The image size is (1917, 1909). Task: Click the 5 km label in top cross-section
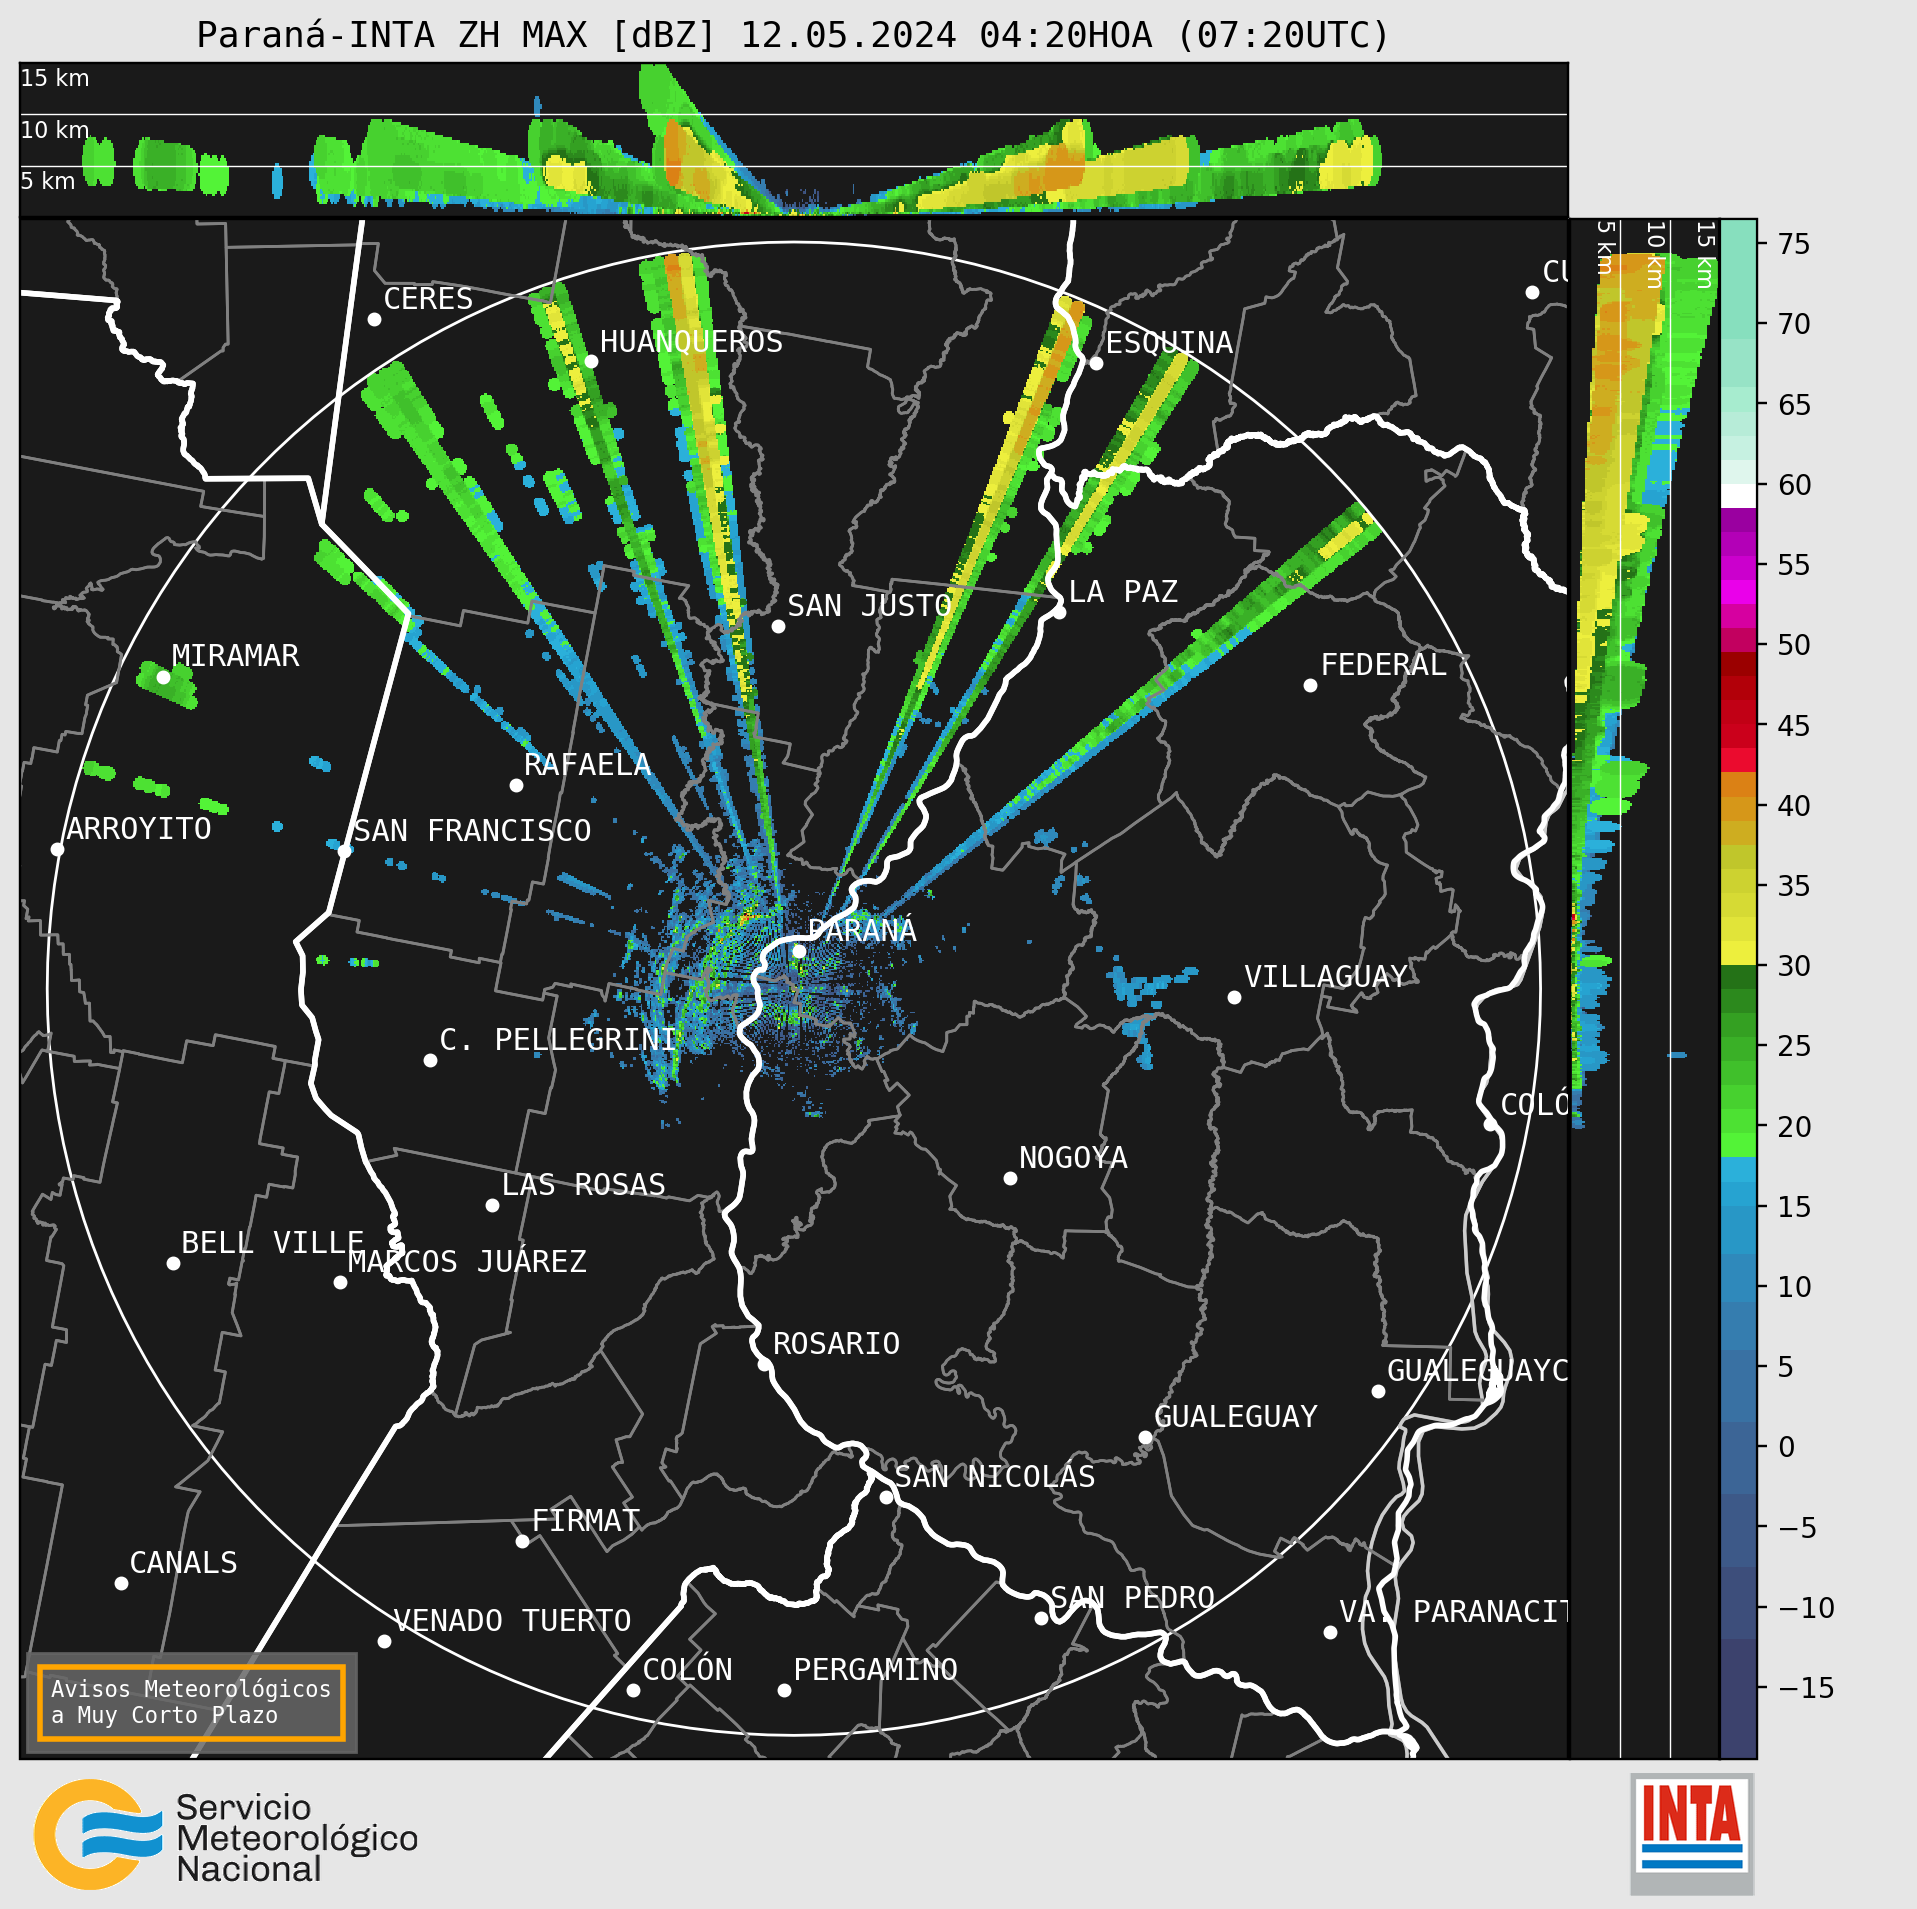48,181
